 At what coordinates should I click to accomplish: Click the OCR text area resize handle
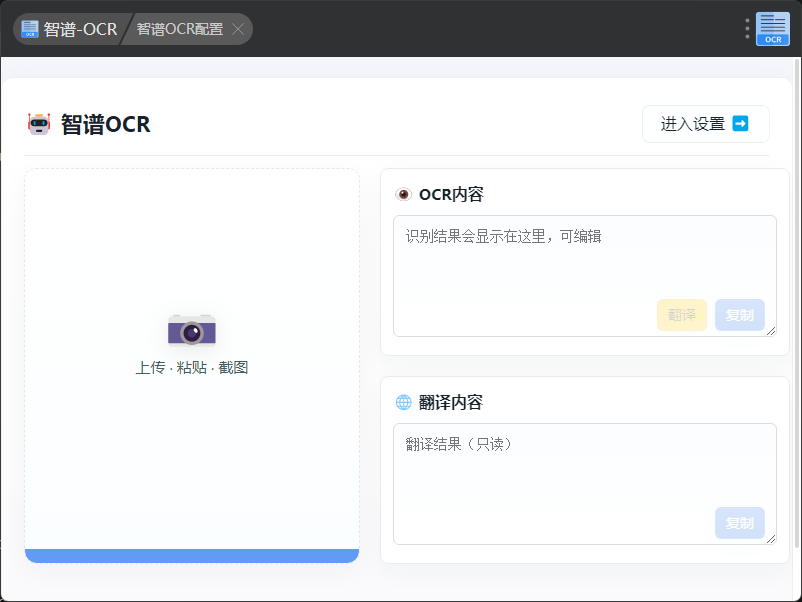click(x=771, y=331)
